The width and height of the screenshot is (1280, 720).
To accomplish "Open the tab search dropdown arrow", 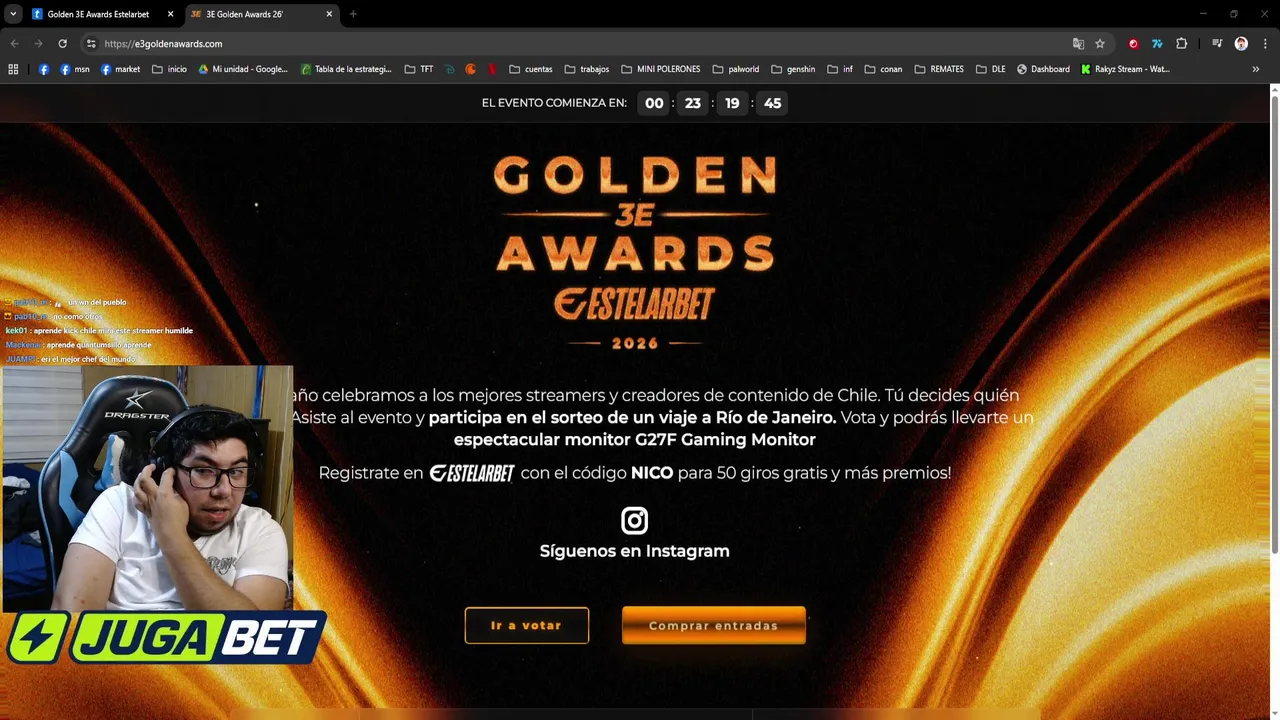I will [x=13, y=14].
